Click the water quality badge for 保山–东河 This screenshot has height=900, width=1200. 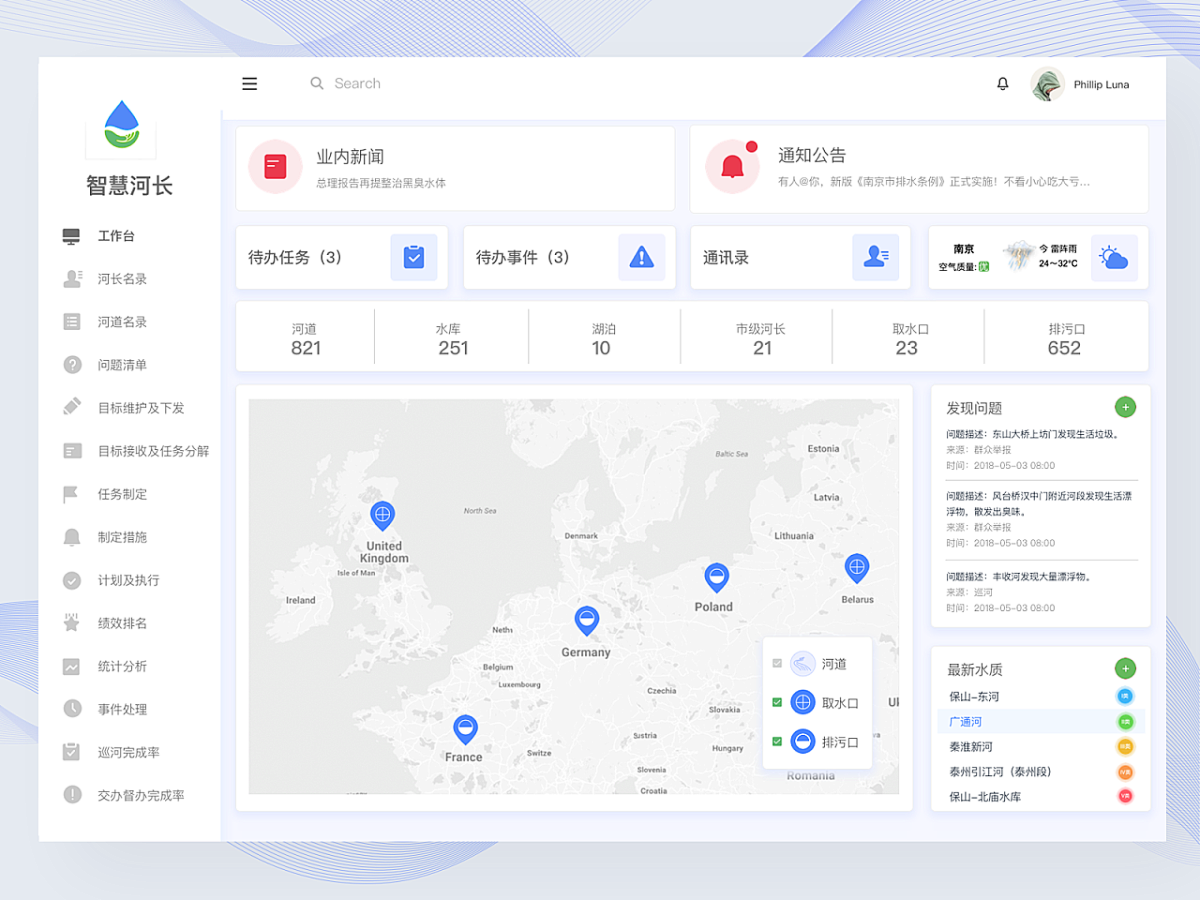coord(1125,696)
